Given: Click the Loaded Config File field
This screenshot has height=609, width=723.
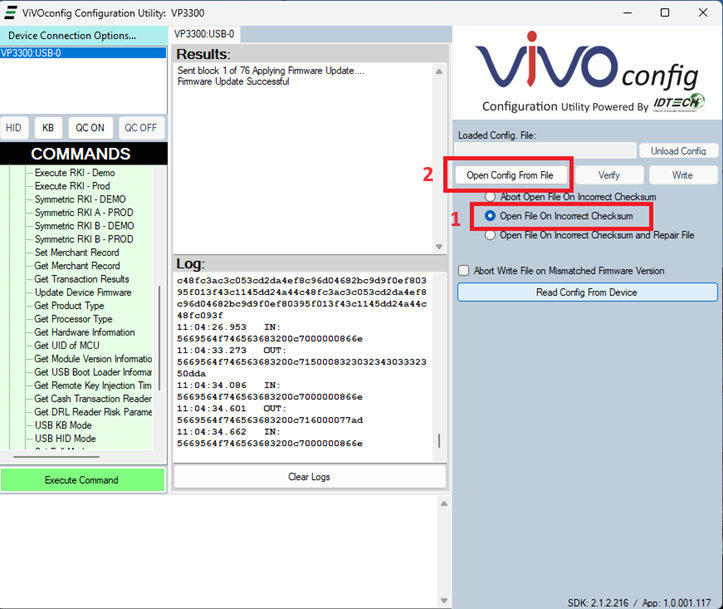Looking at the screenshot, I should 546,151.
